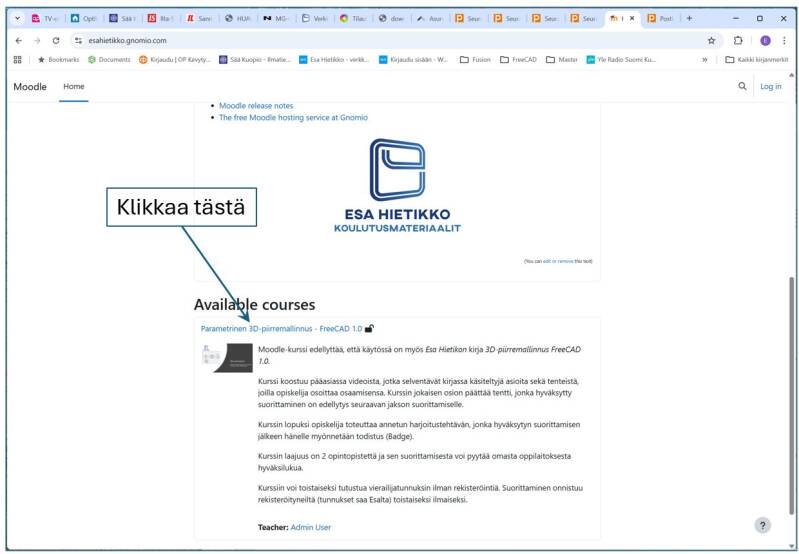Click the Esa Hietikko Koulutusmateriaalit logo

397,186
